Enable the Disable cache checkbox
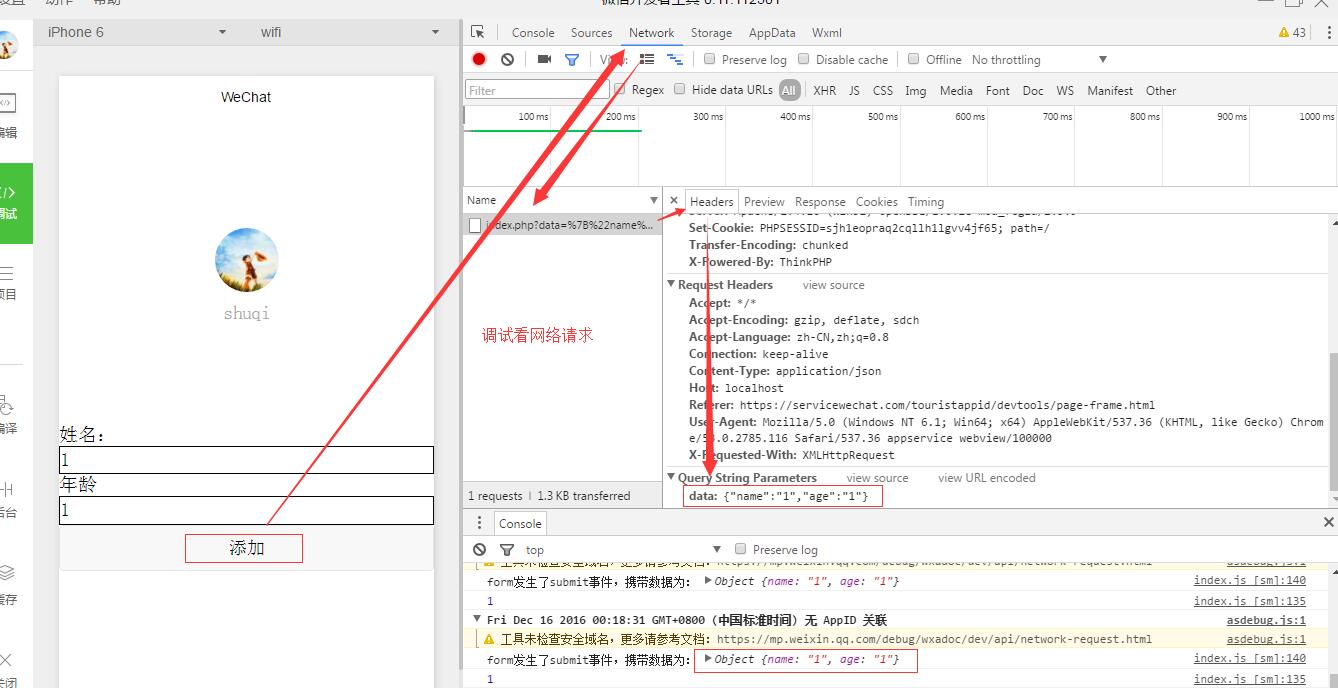1338x688 pixels. (x=805, y=59)
